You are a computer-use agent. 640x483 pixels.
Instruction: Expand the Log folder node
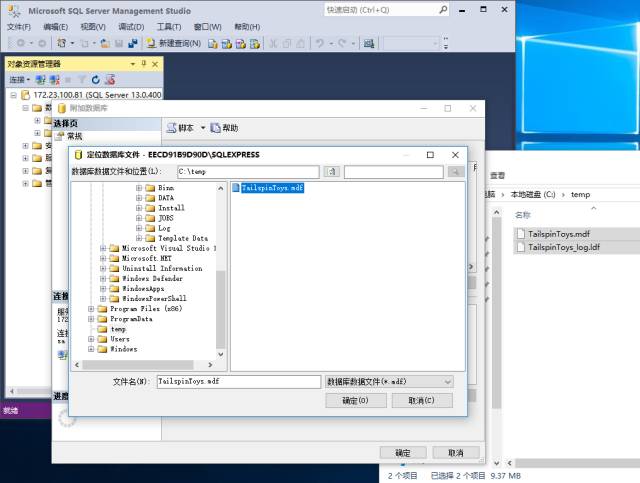tap(139, 228)
